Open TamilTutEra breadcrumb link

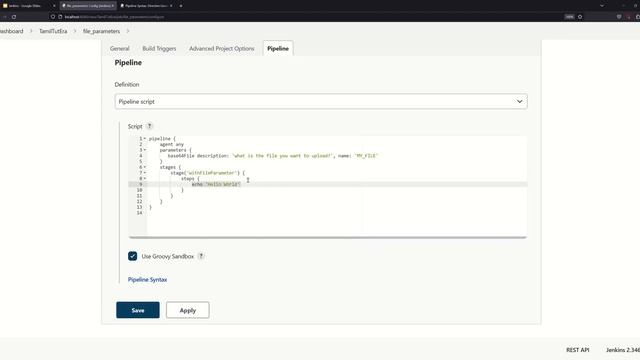[53, 31]
